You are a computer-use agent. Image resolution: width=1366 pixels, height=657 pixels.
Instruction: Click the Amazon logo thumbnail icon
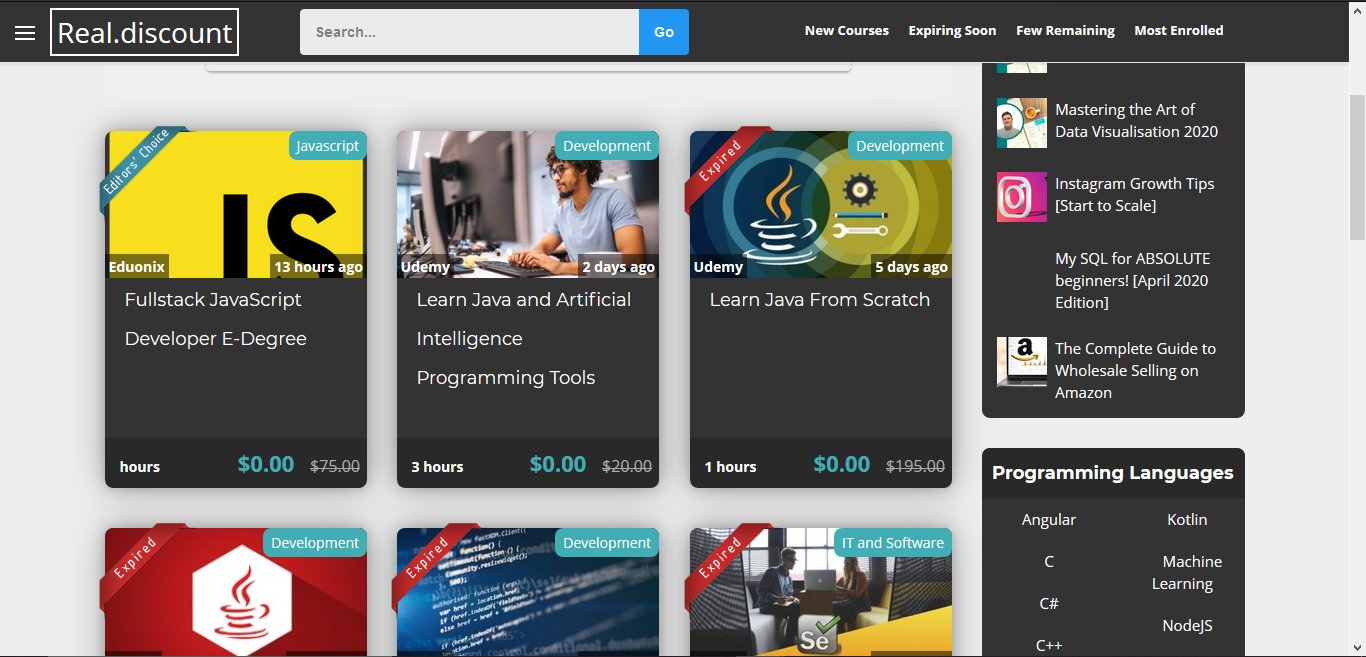pyautogui.click(x=1022, y=362)
